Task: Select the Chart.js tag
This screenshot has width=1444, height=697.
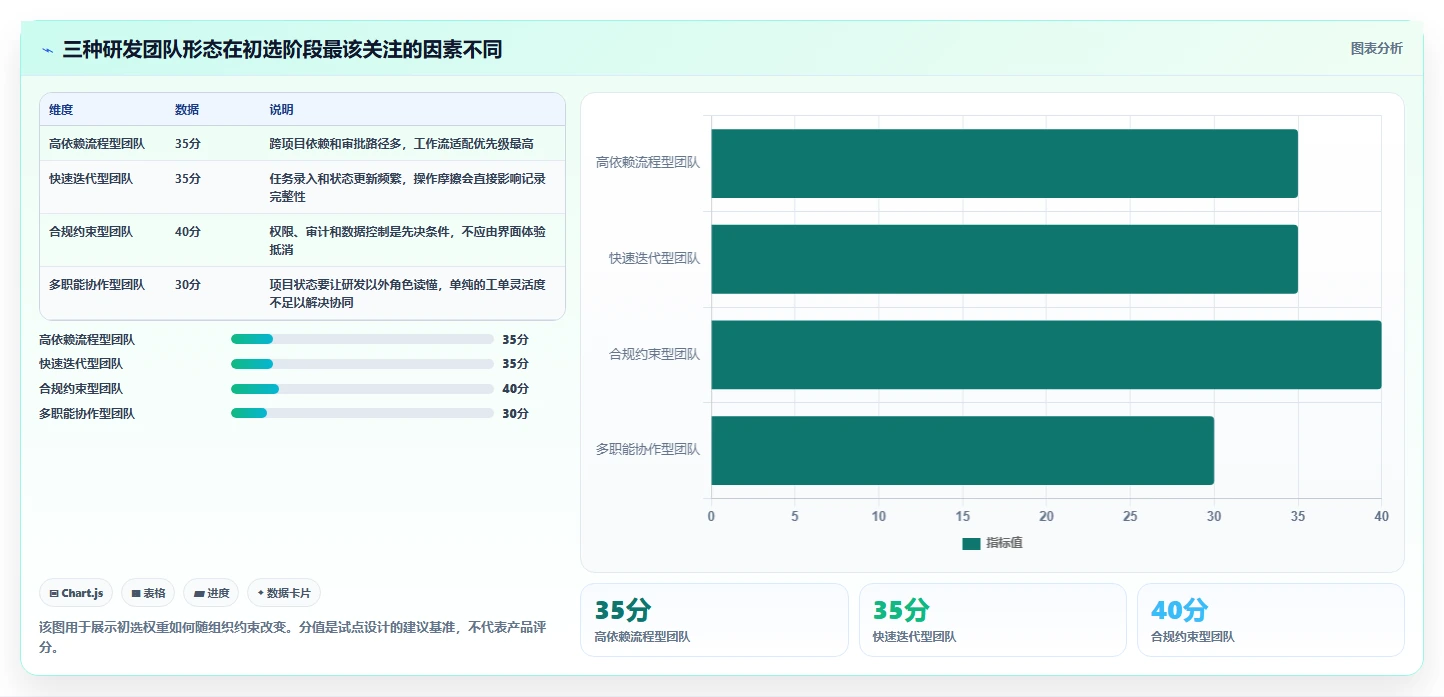Action: click(x=77, y=593)
